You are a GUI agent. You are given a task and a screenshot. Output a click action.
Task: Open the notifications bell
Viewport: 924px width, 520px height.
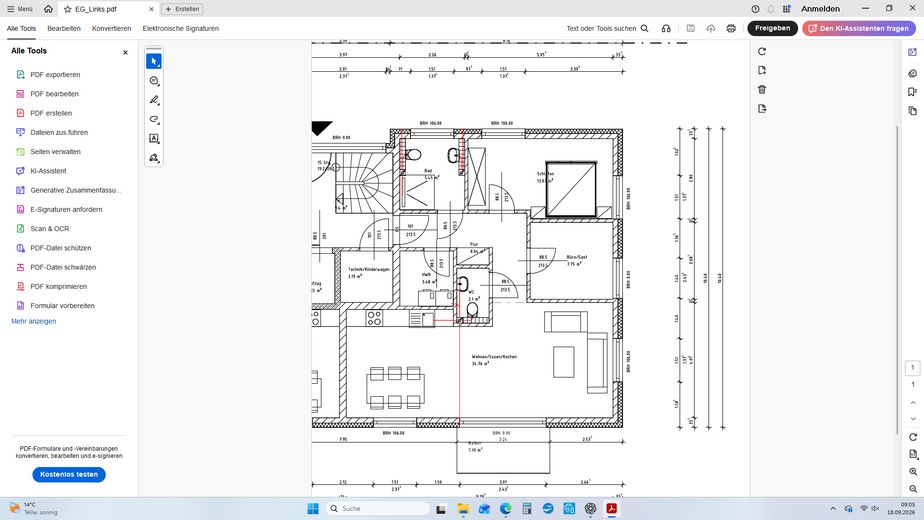(771, 9)
